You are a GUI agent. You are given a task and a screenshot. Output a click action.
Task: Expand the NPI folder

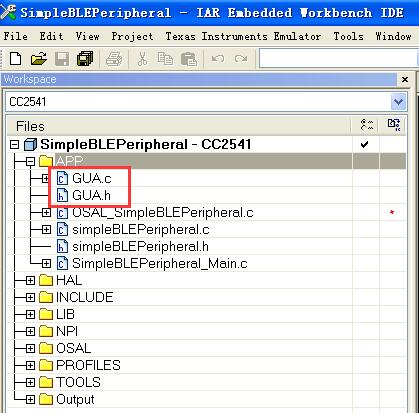coord(30,332)
